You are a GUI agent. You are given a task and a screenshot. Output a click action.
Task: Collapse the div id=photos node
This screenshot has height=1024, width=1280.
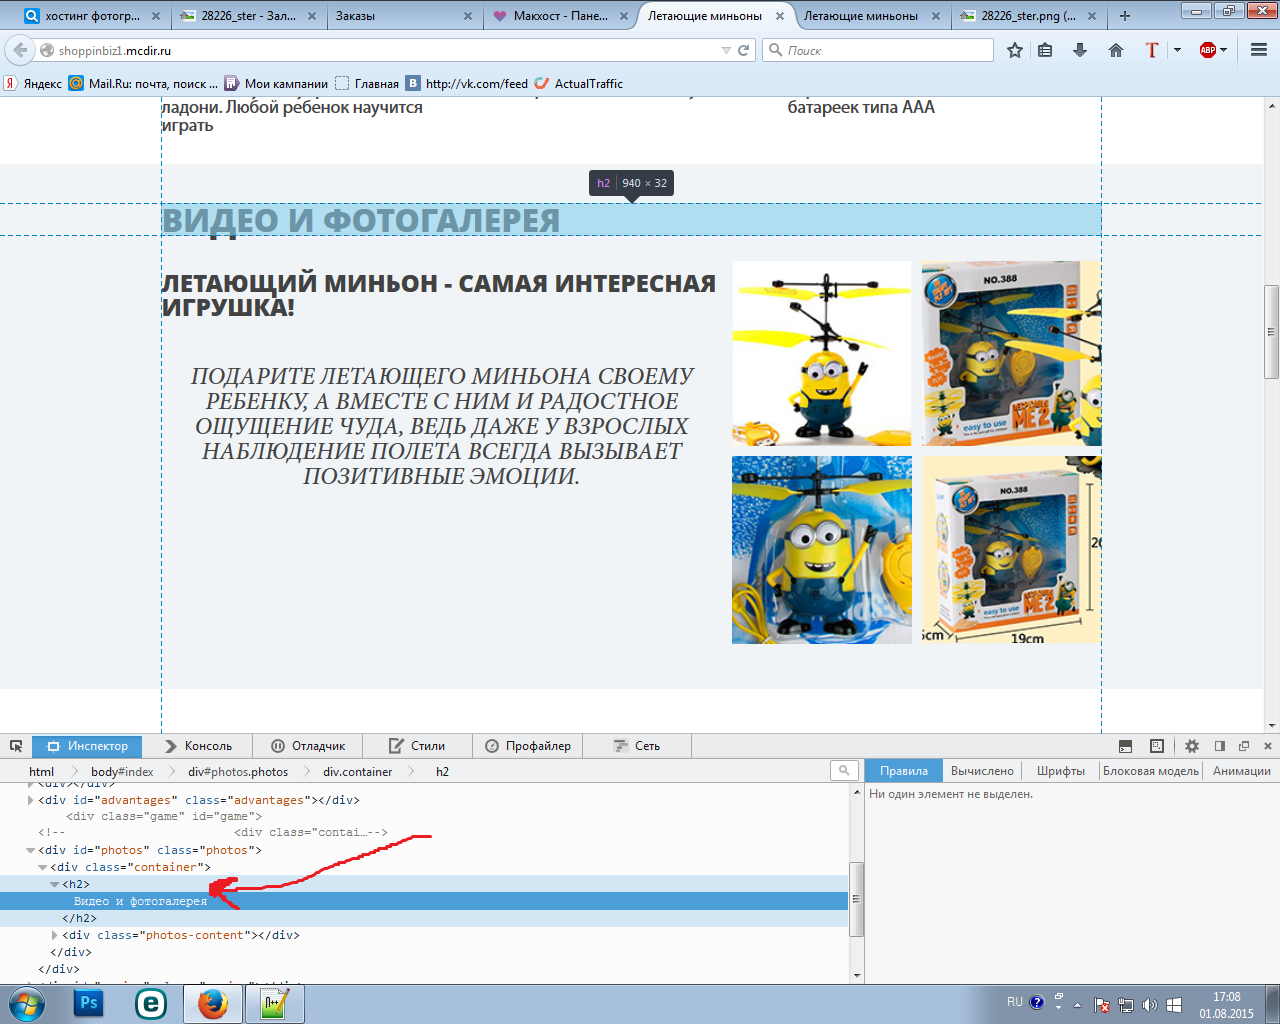30,851
